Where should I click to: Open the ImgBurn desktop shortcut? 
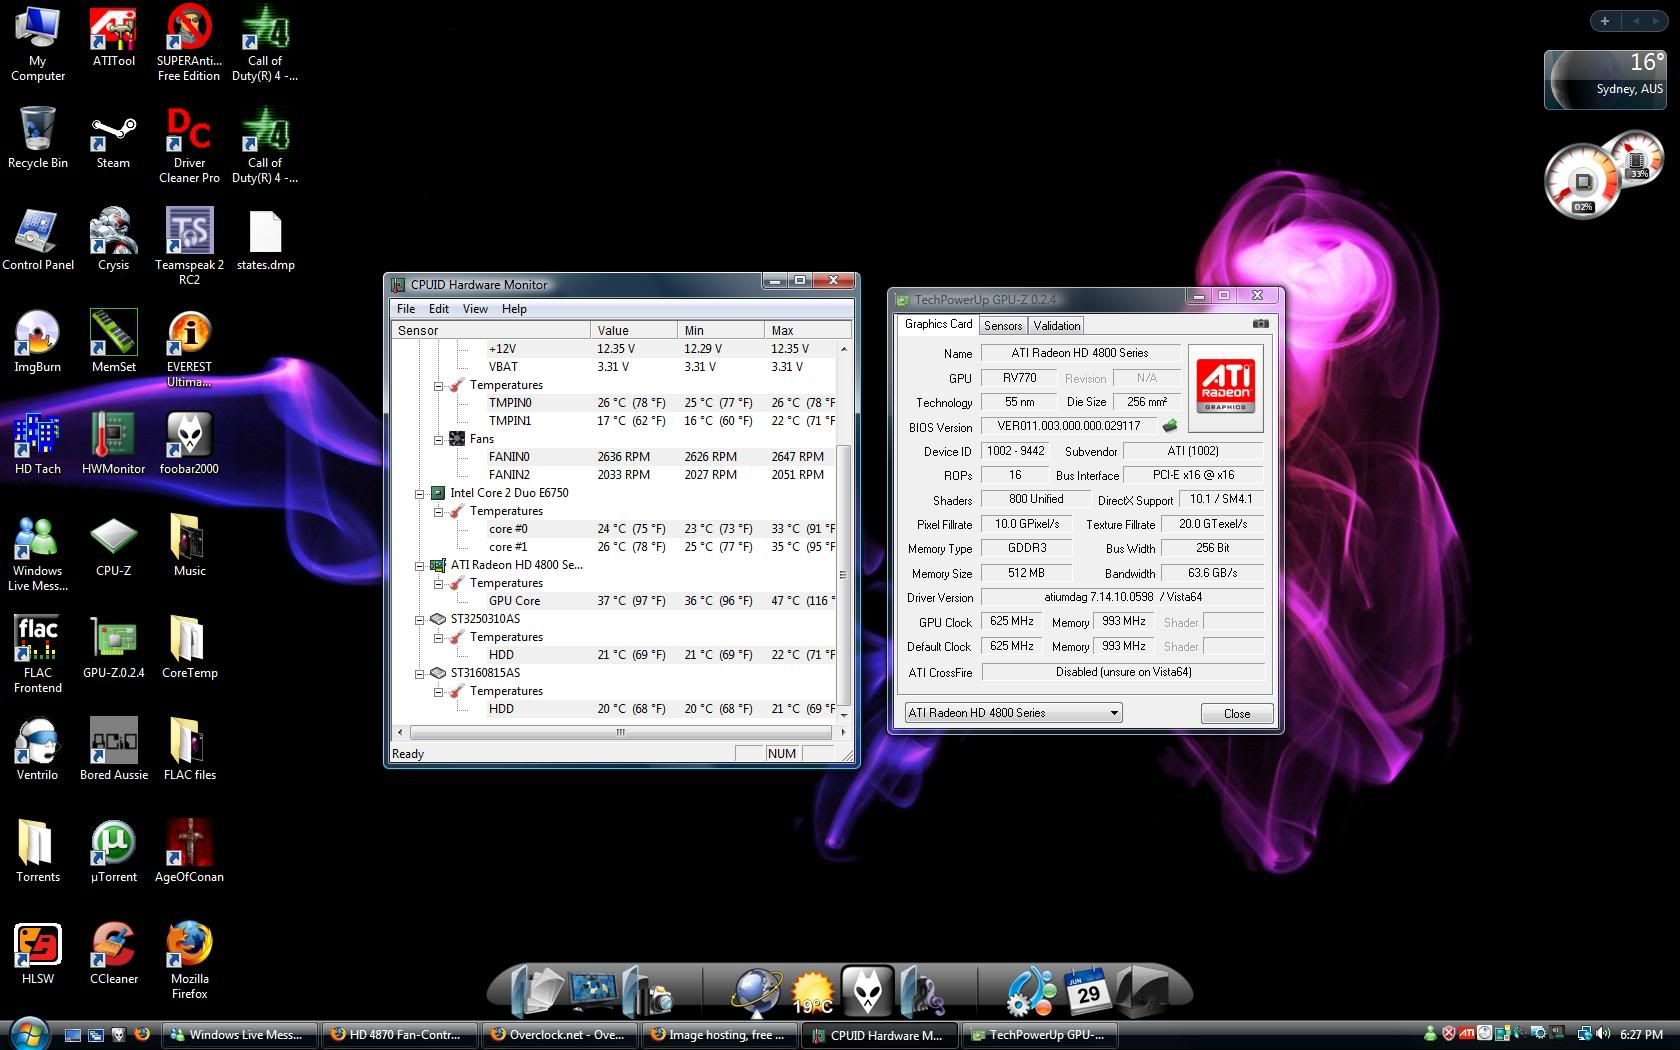point(37,342)
